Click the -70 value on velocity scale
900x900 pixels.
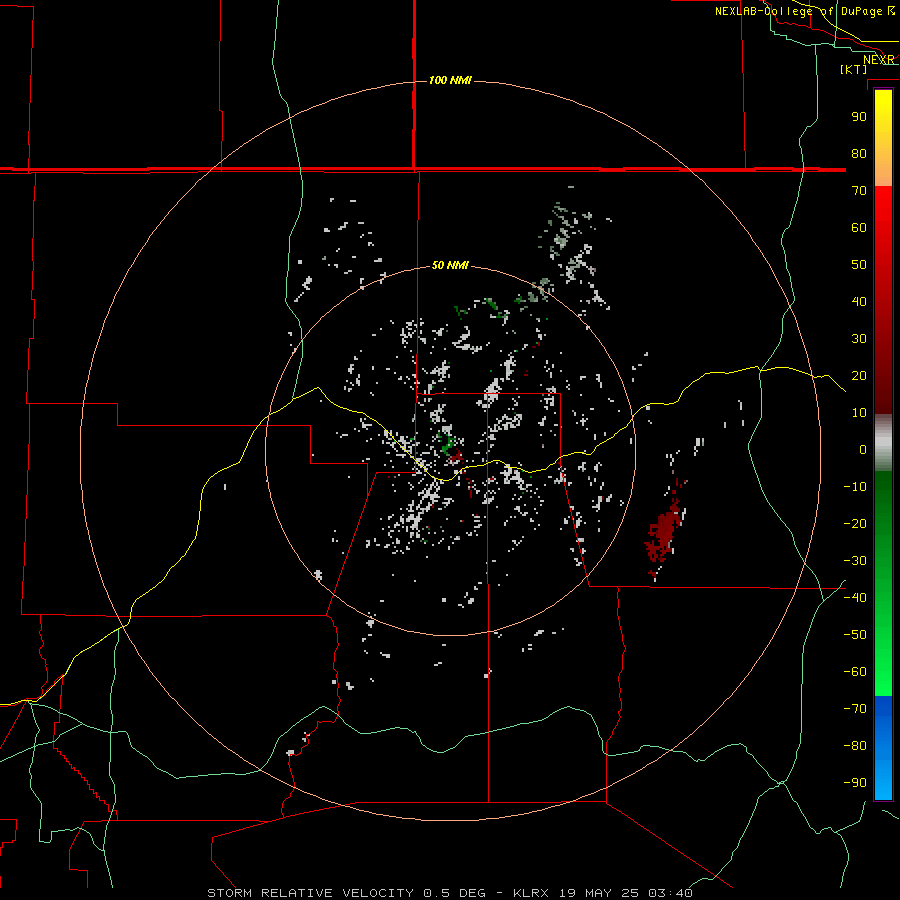(855, 709)
